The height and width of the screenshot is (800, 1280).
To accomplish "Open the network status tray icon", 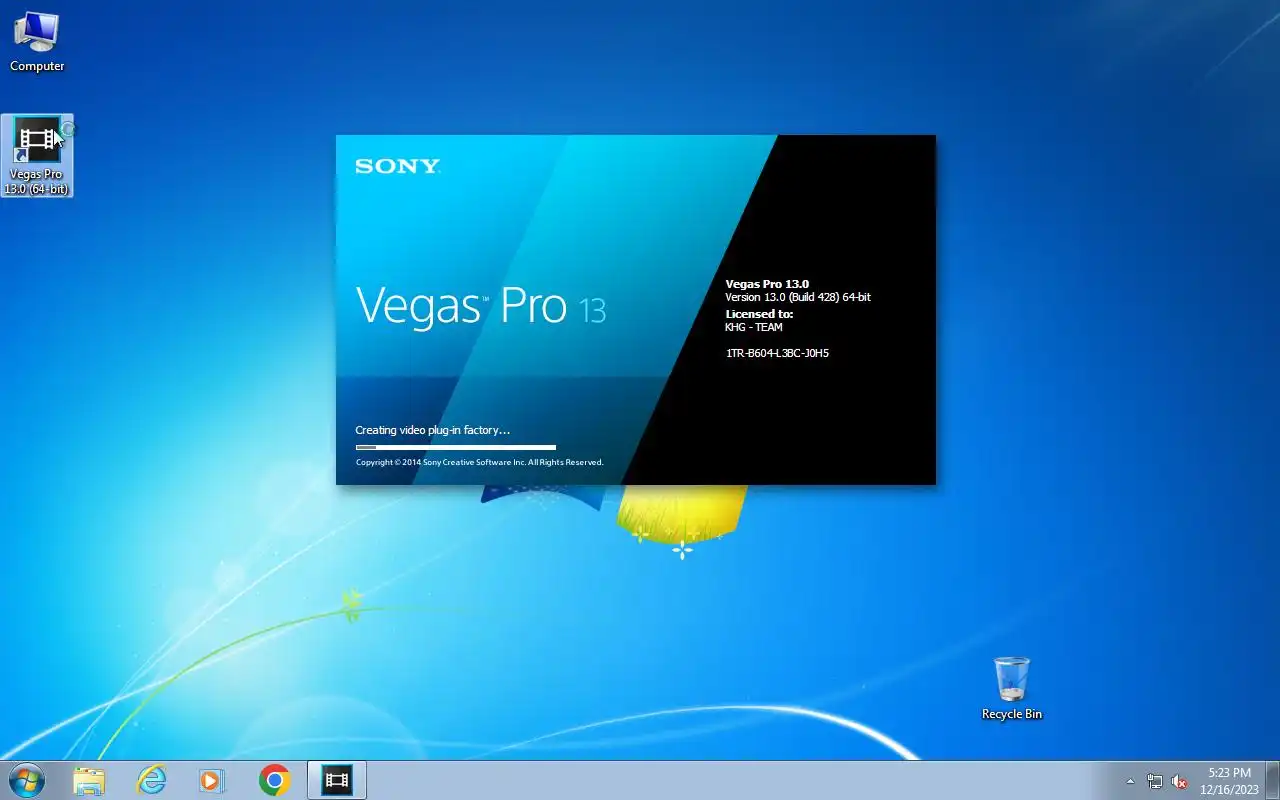I will (x=1155, y=781).
